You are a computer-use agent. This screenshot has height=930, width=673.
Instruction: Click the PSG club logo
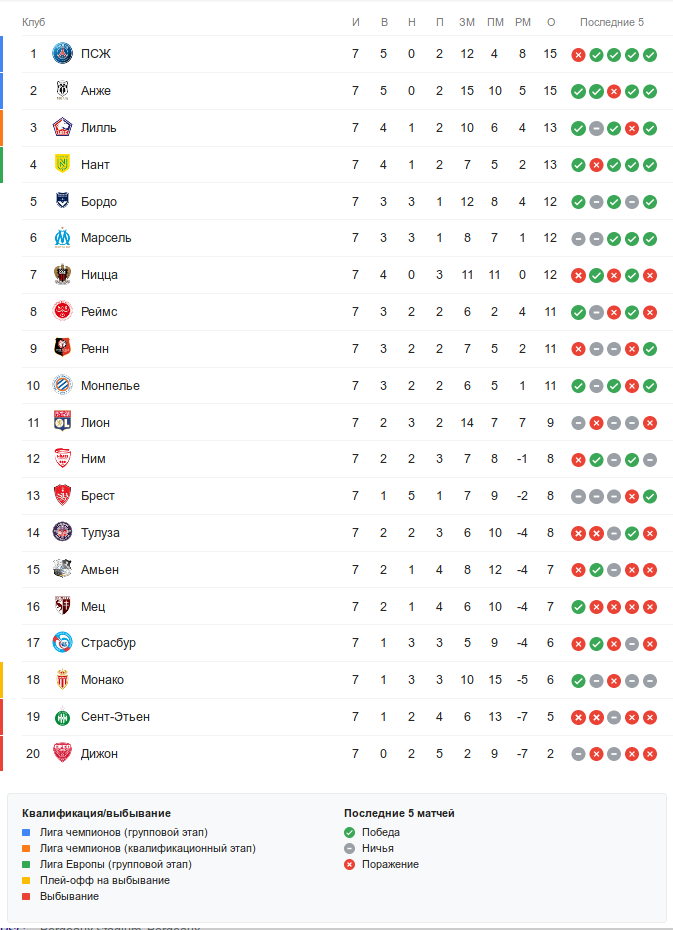tap(63, 54)
